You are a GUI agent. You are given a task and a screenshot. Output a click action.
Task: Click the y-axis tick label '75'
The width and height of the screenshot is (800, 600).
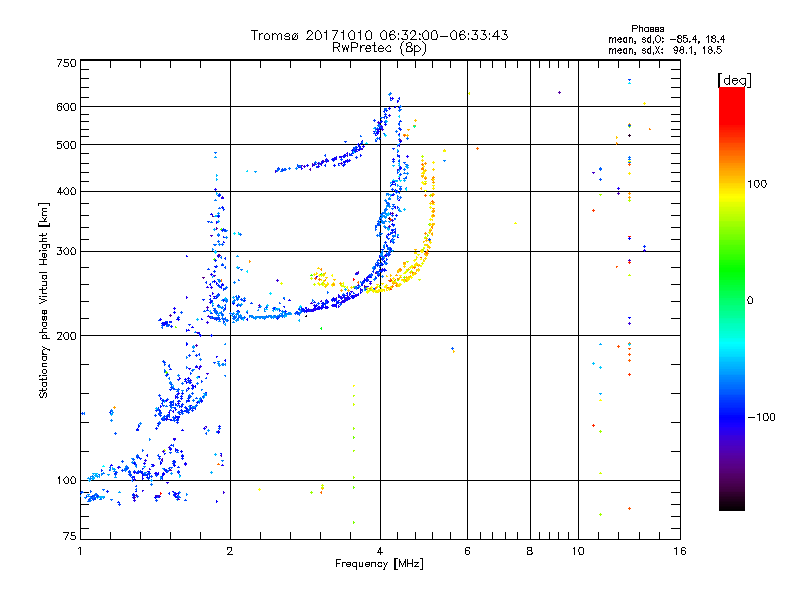pyautogui.click(x=70, y=536)
